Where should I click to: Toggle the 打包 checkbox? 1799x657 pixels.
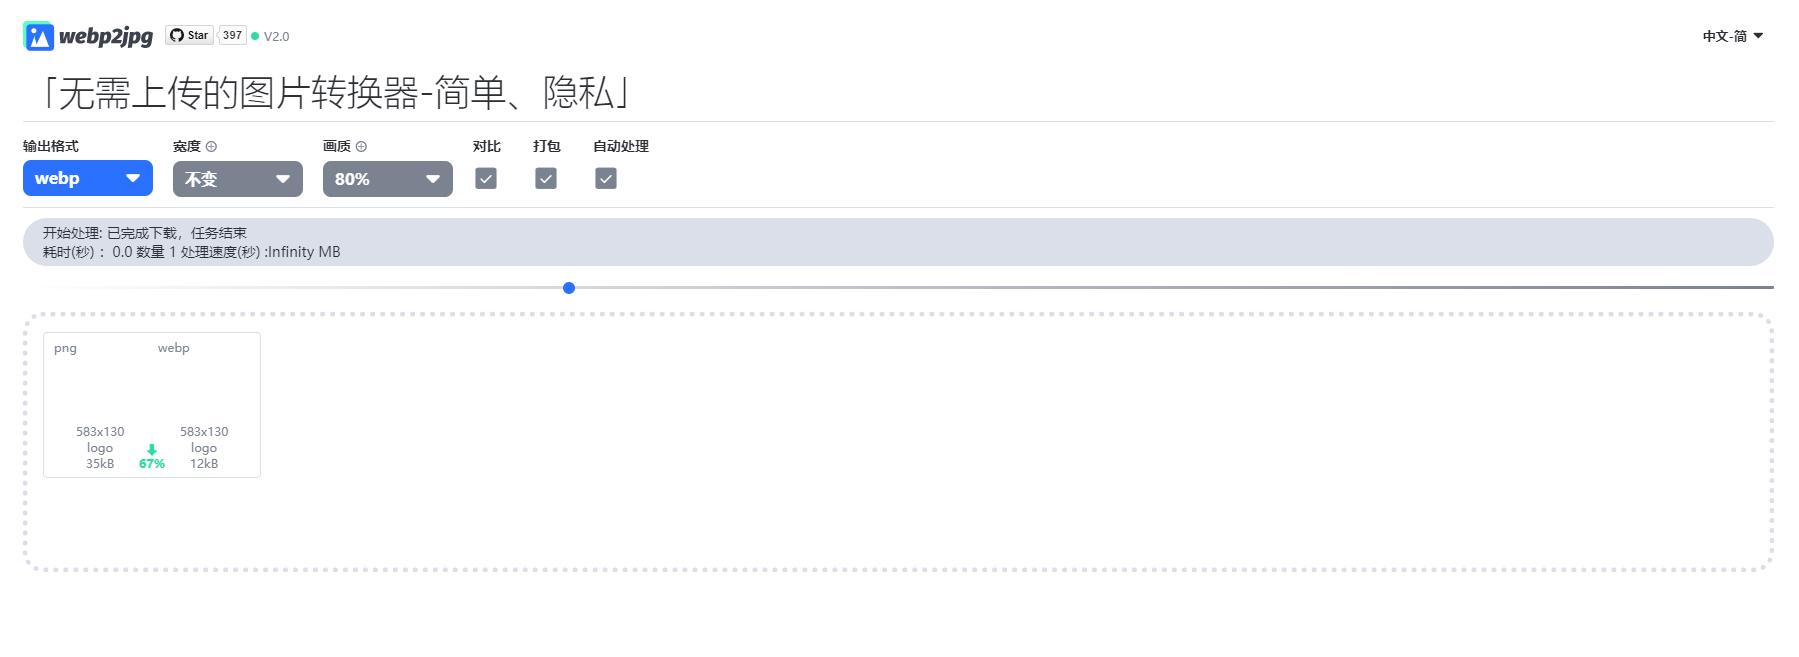546,178
